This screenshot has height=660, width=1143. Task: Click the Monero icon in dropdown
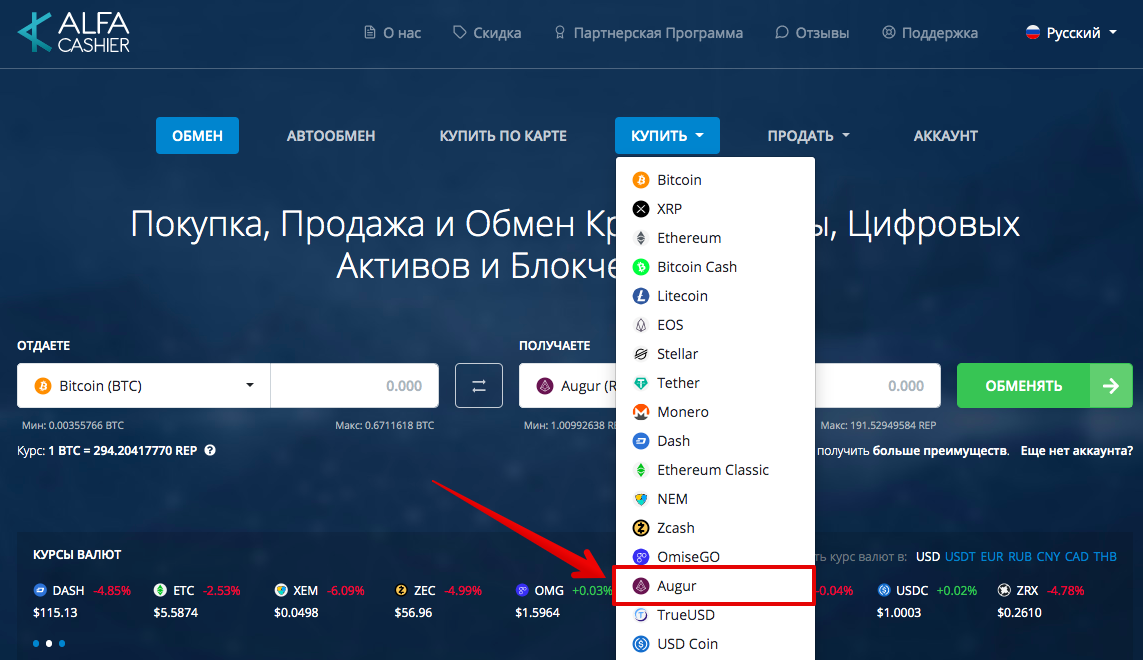coord(641,412)
